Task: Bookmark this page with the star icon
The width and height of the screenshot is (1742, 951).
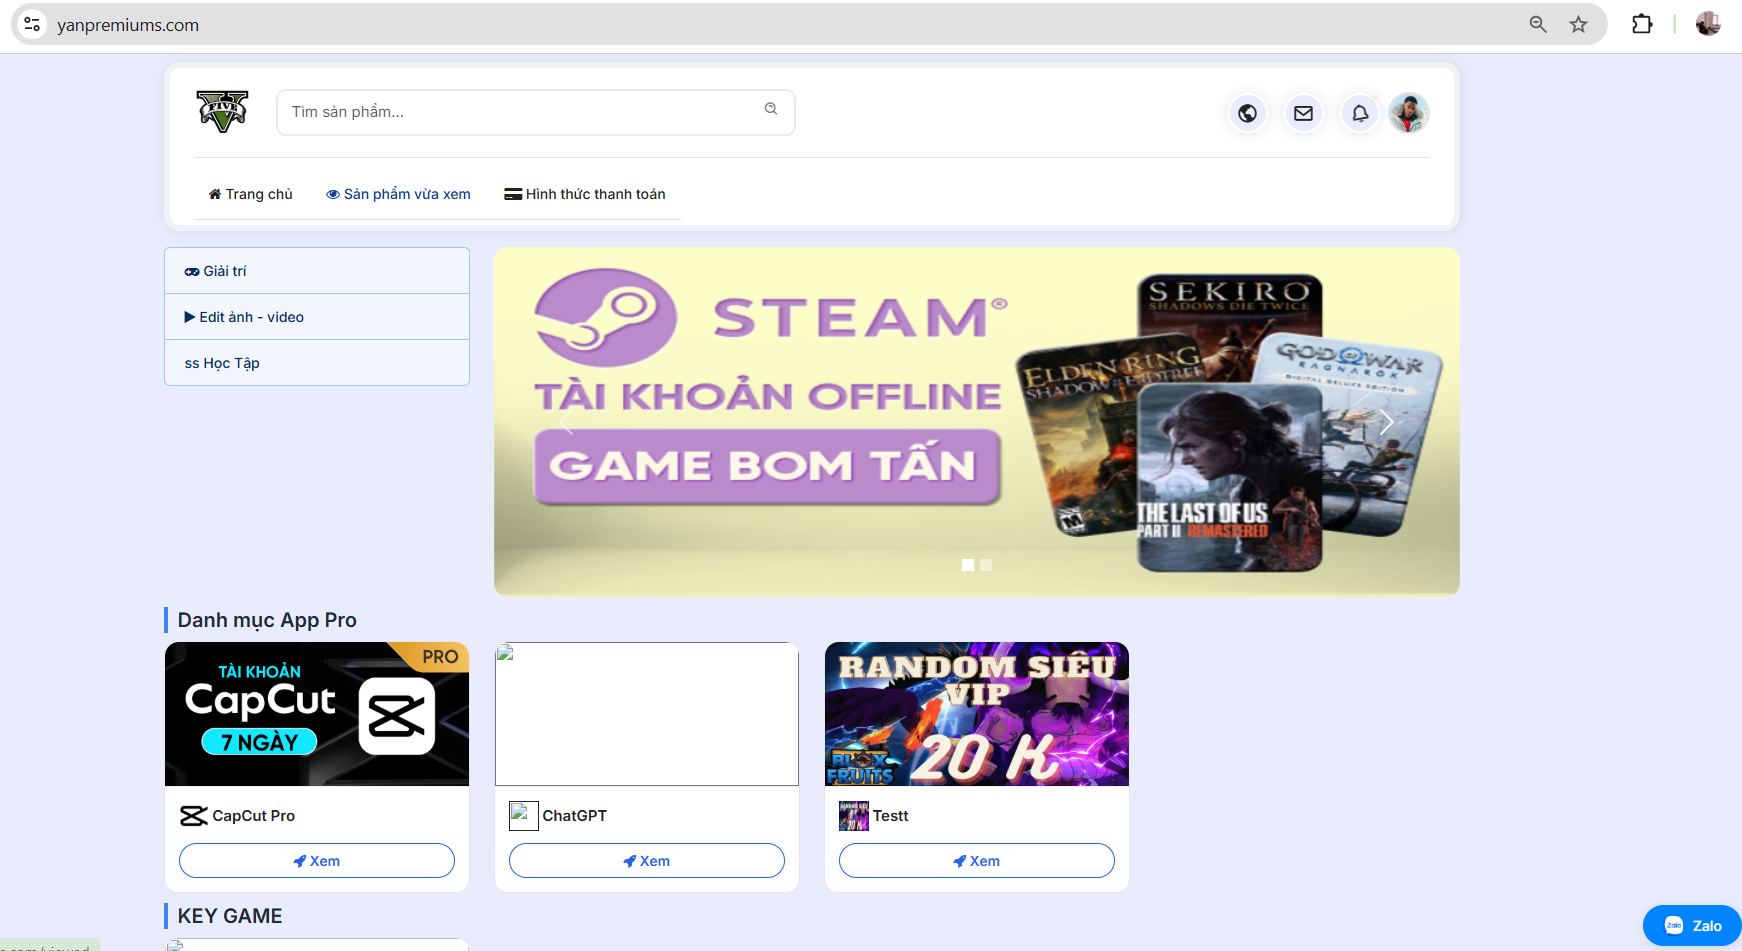Action: pos(1578,24)
